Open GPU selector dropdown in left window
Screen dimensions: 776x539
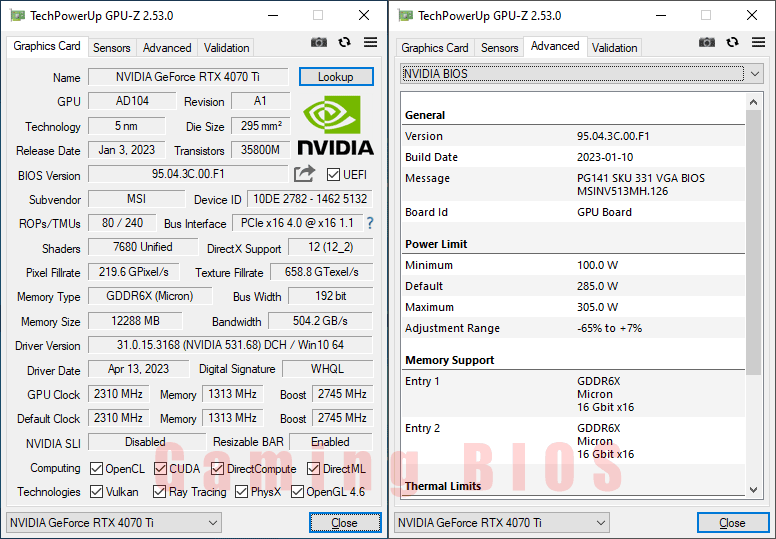pos(113,523)
